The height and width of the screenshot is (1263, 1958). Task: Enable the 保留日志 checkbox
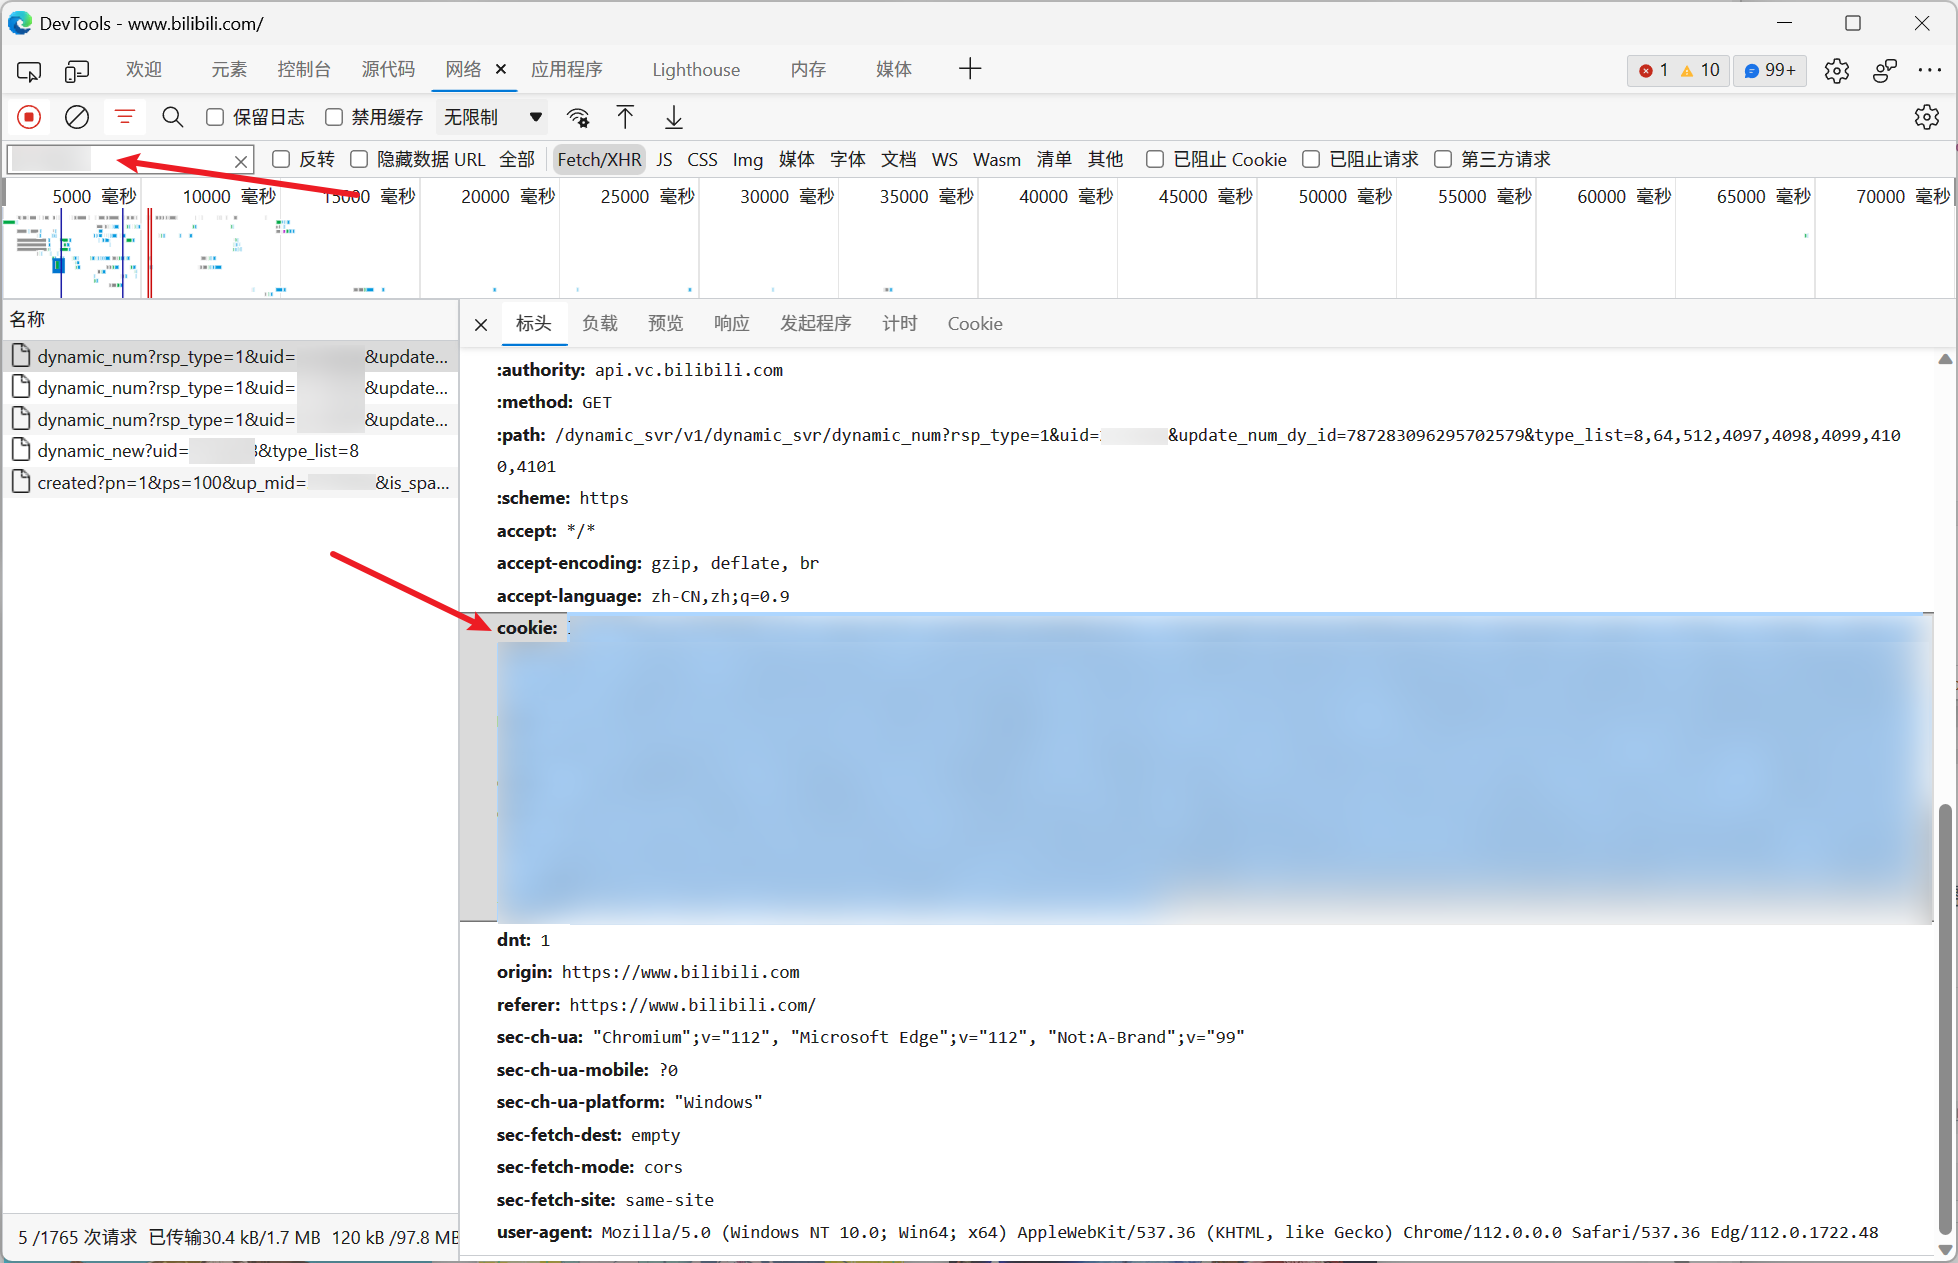point(215,117)
